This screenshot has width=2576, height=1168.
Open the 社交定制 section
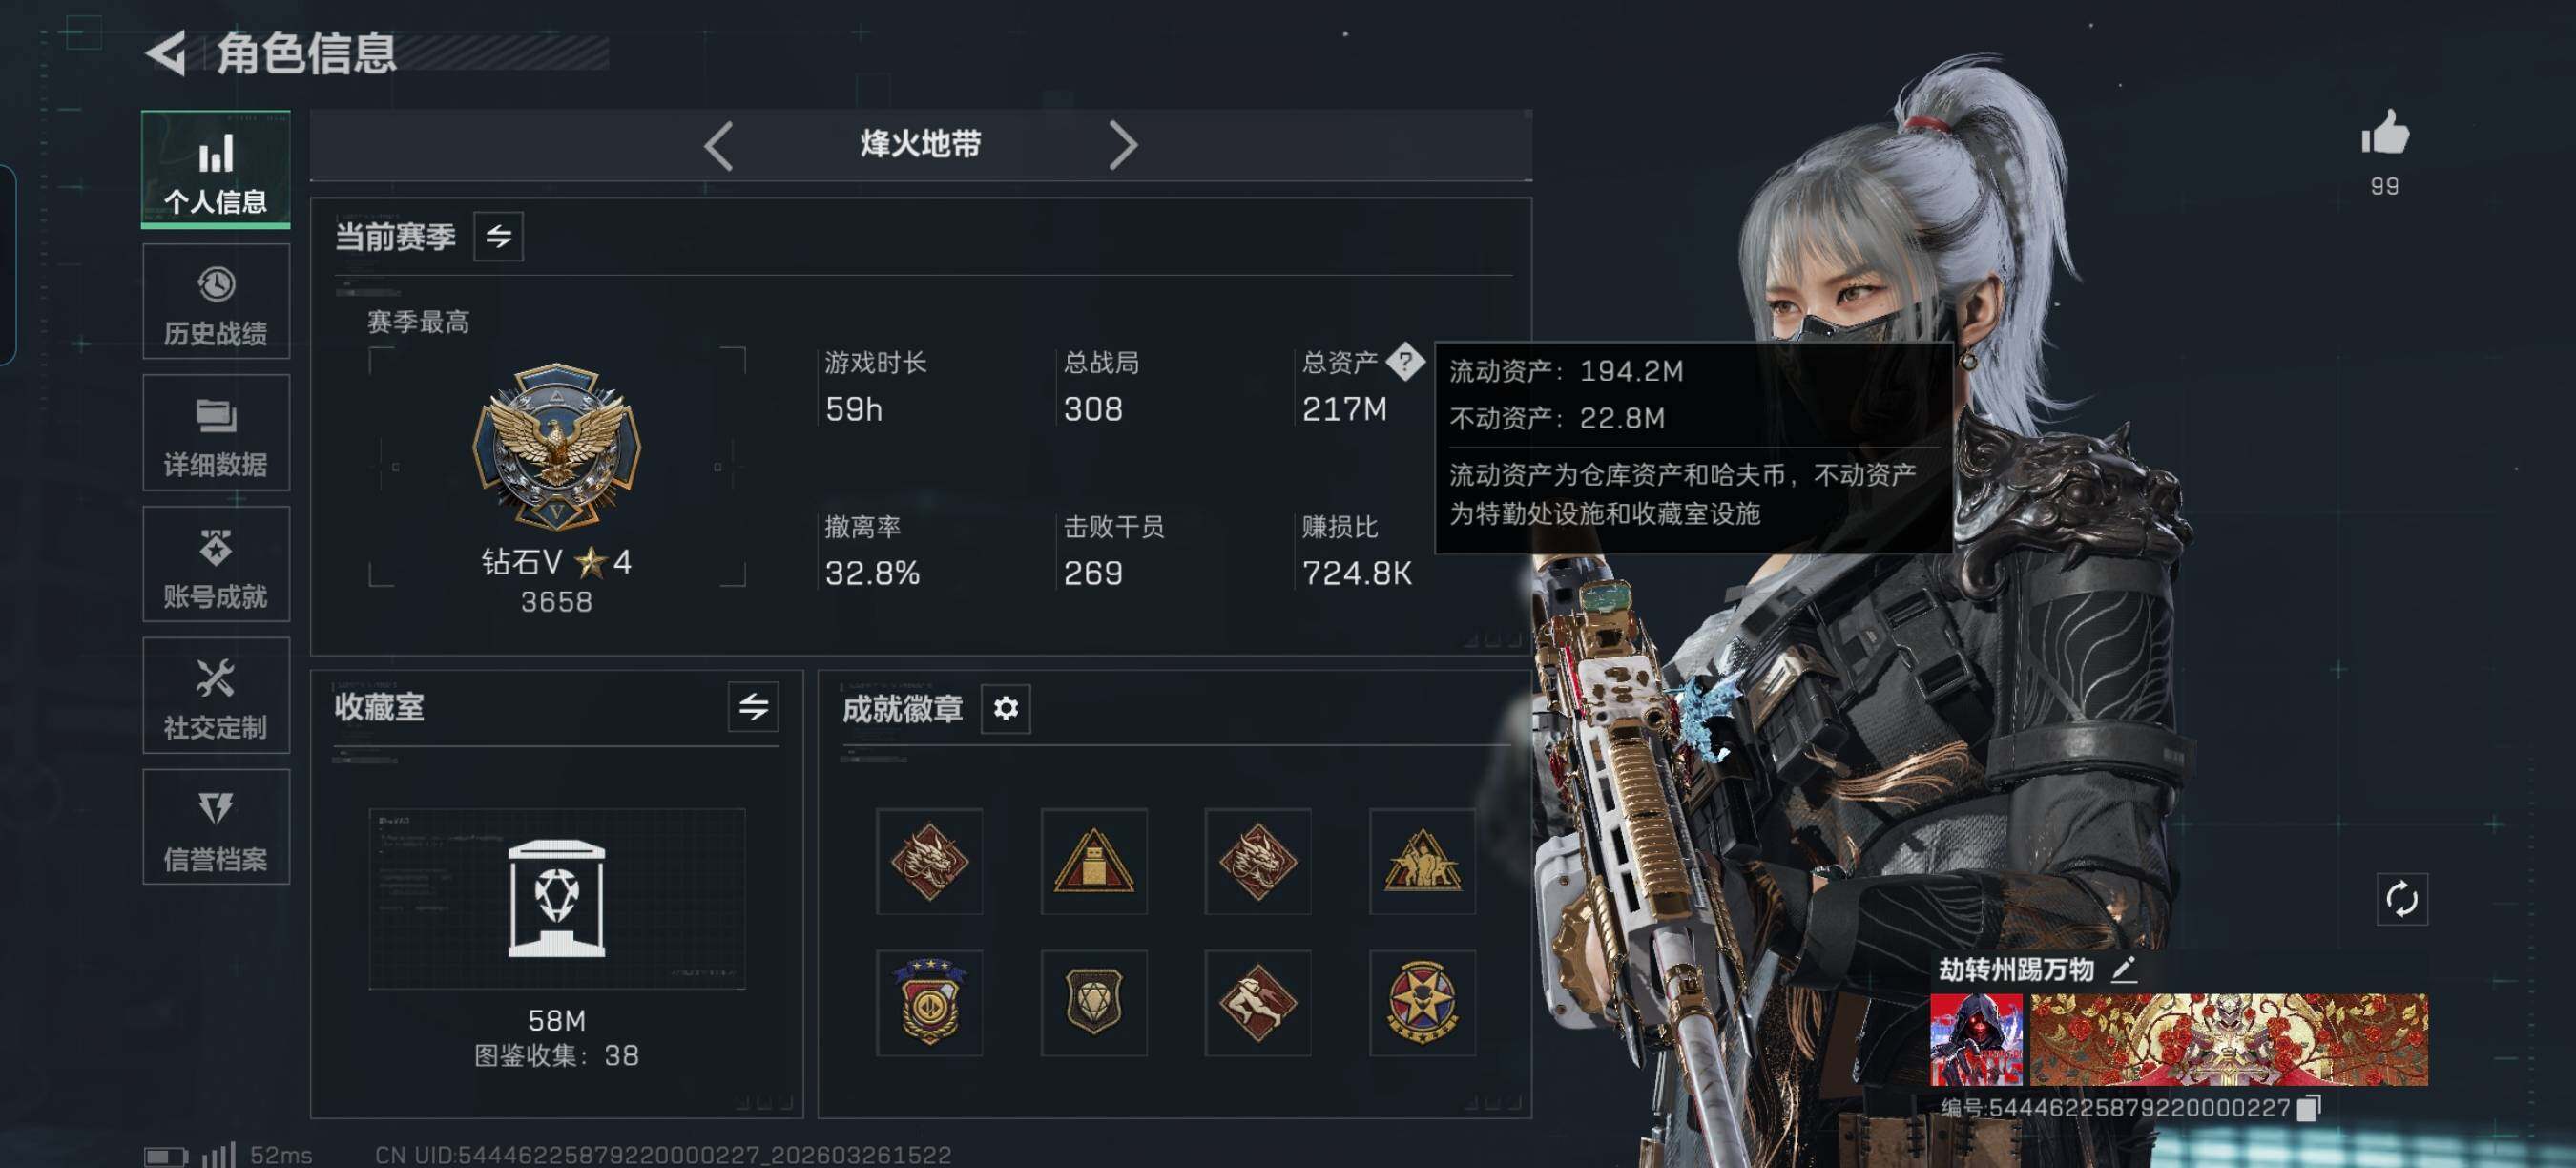pos(216,695)
